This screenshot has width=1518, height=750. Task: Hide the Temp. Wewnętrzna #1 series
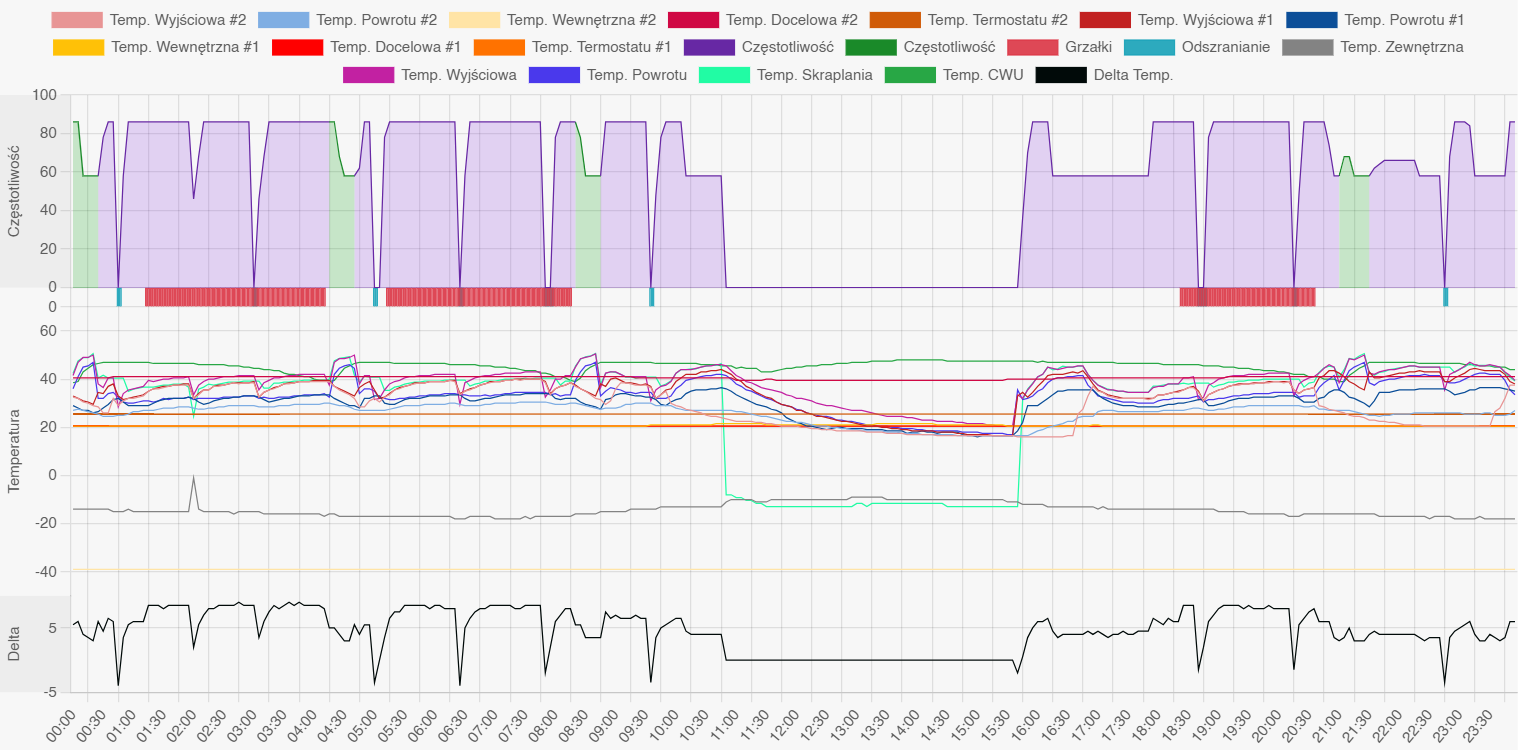tap(77, 47)
